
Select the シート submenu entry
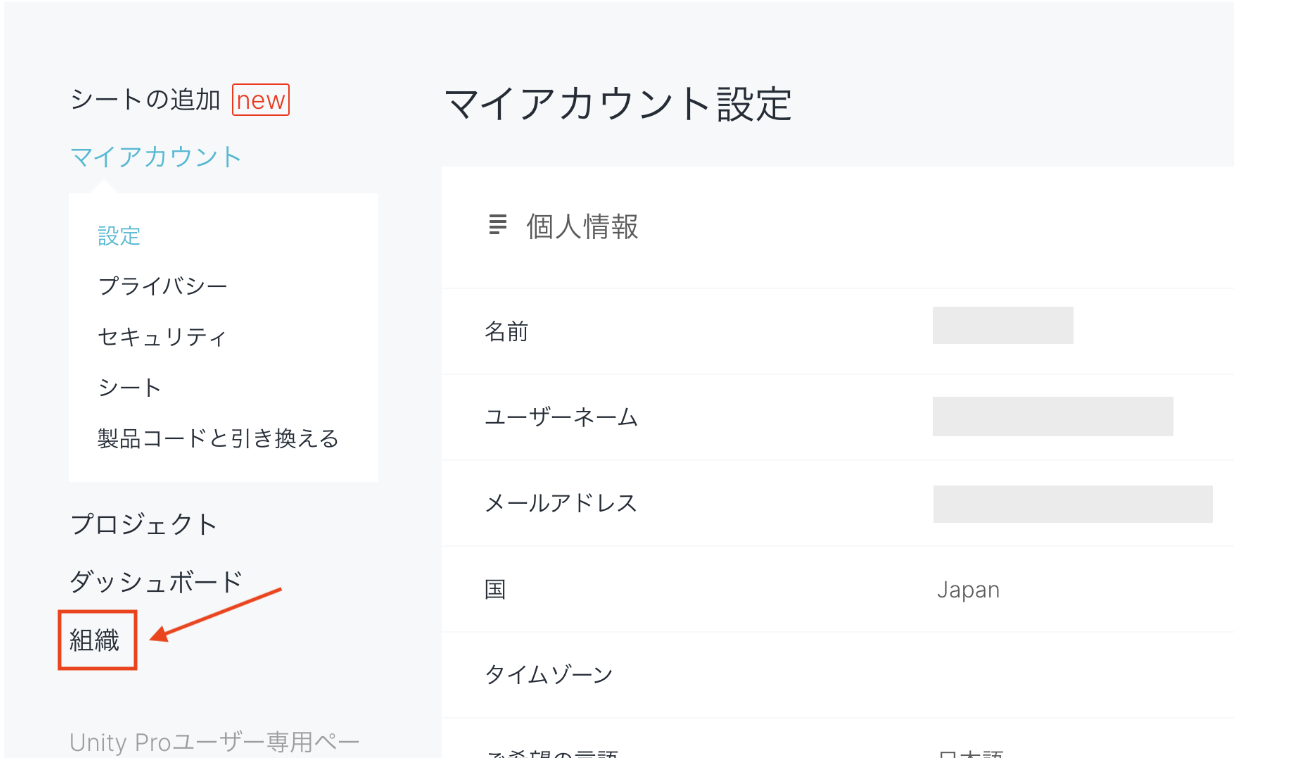click(130, 388)
